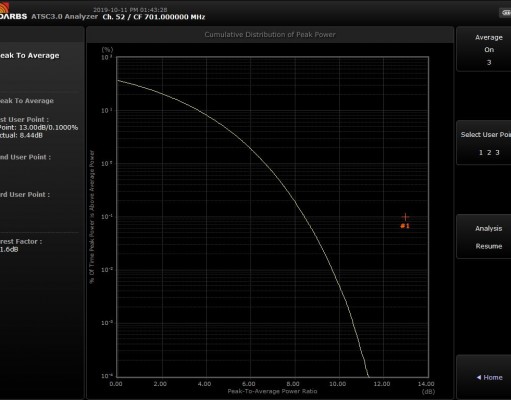The width and height of the screenshot is (511, 400).
Task: Click the Peak To Average panel header
Action: click(30, 55)
